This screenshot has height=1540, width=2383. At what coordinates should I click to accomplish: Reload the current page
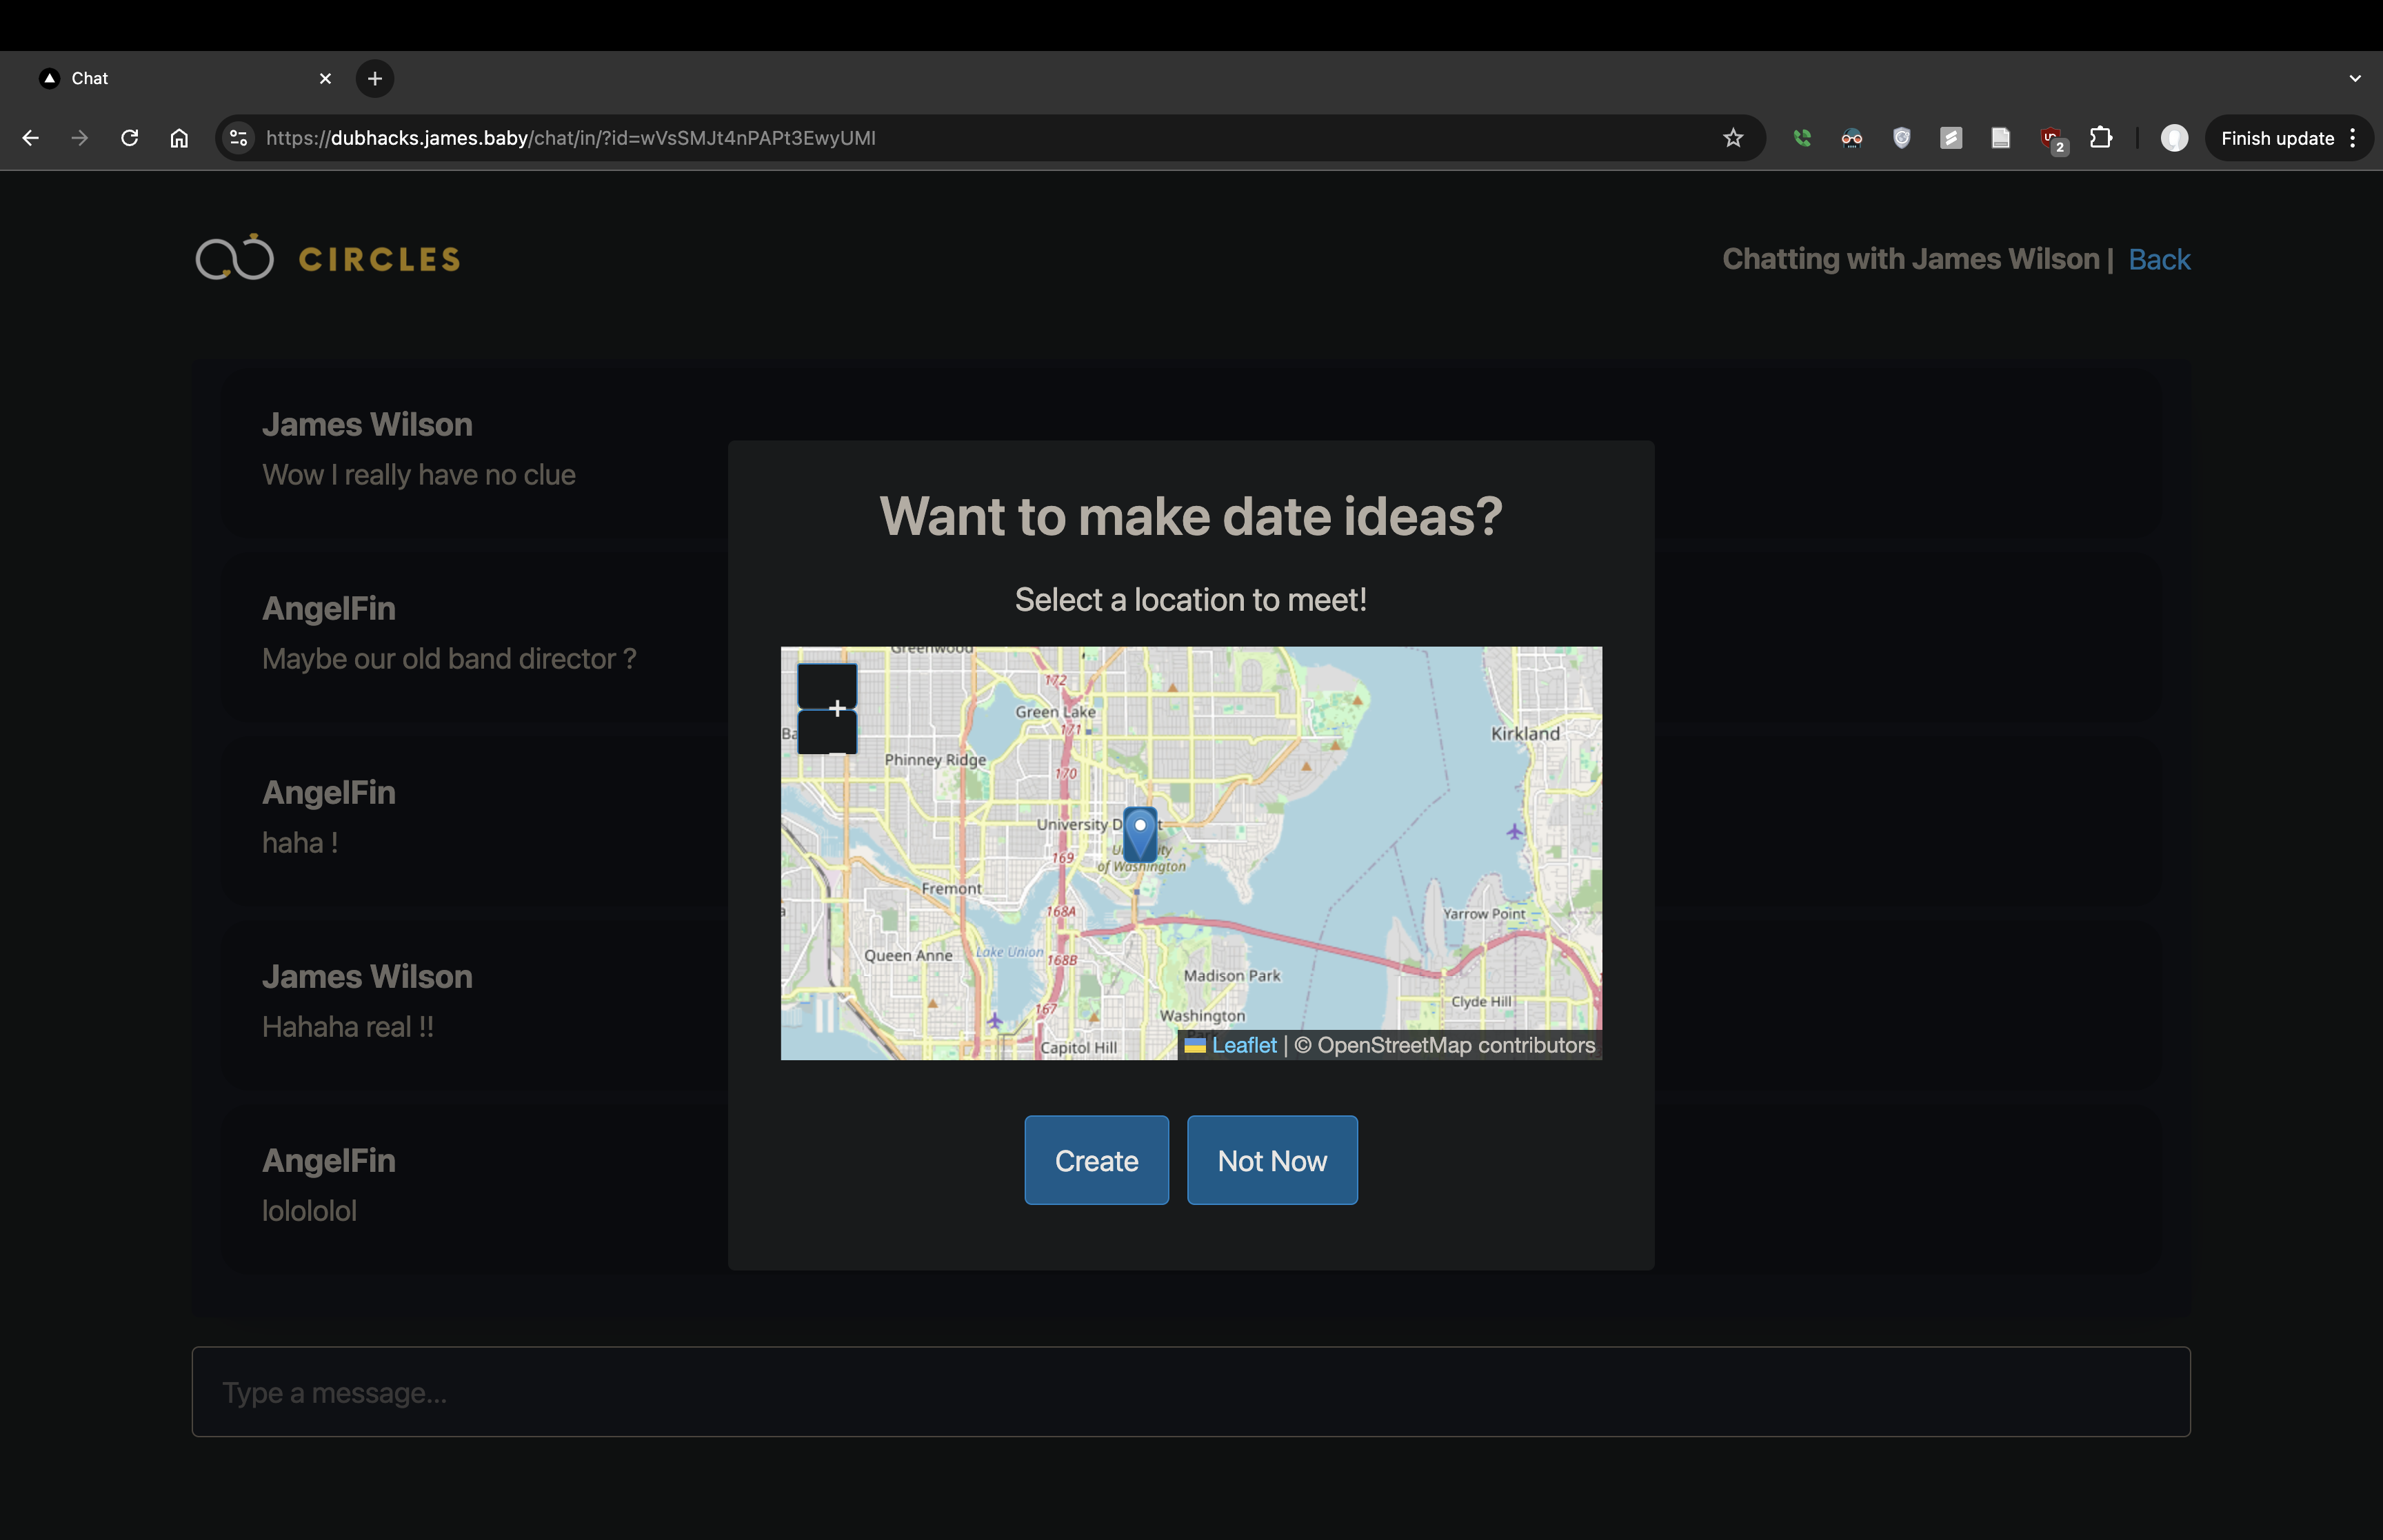coord(130,138)
